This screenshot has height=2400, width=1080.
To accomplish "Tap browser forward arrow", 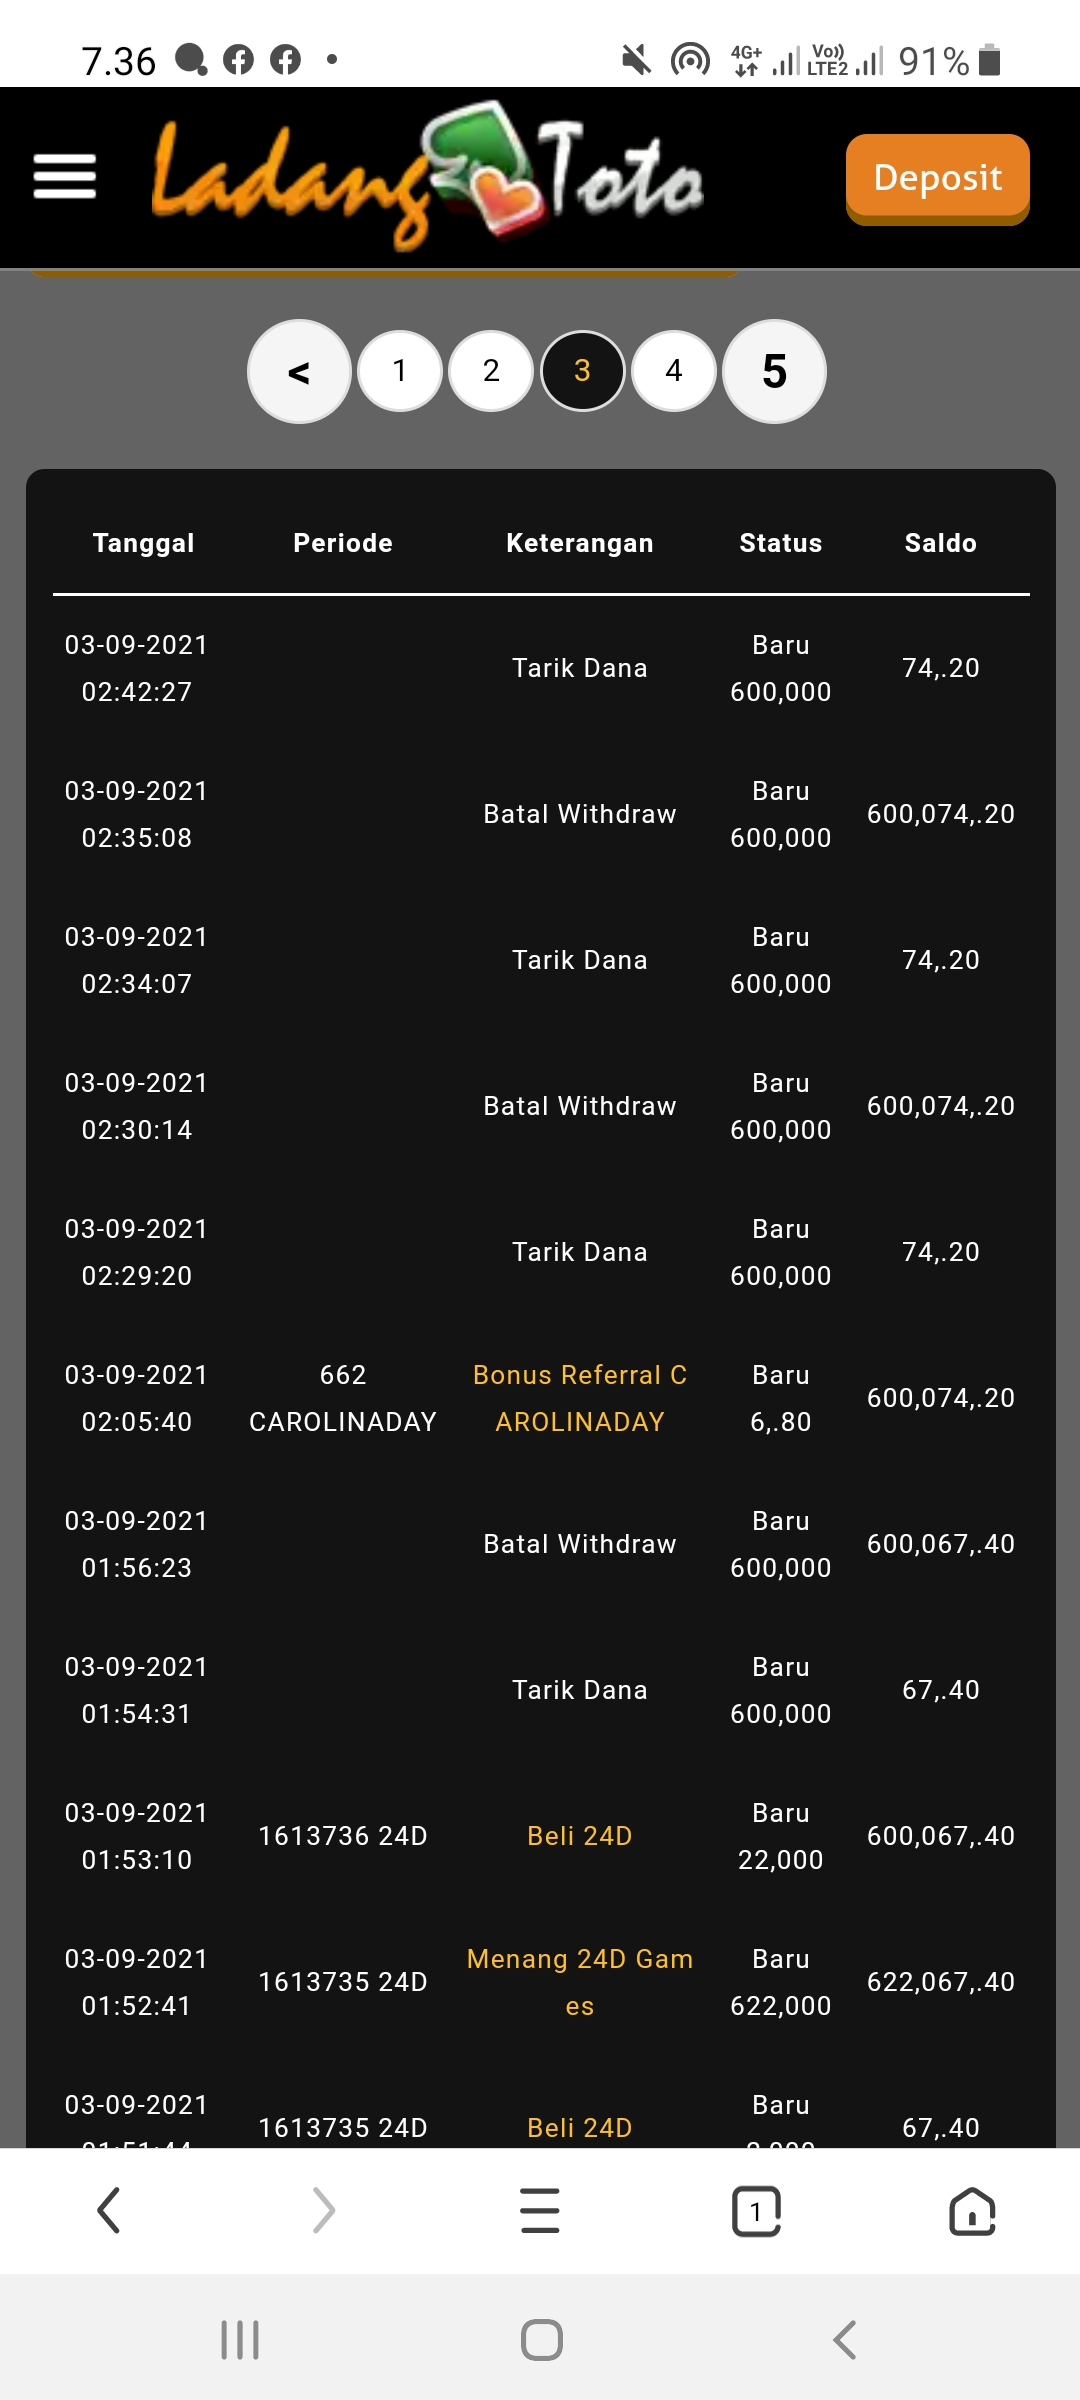I will pyautogui.click(x=323, y=2210).
